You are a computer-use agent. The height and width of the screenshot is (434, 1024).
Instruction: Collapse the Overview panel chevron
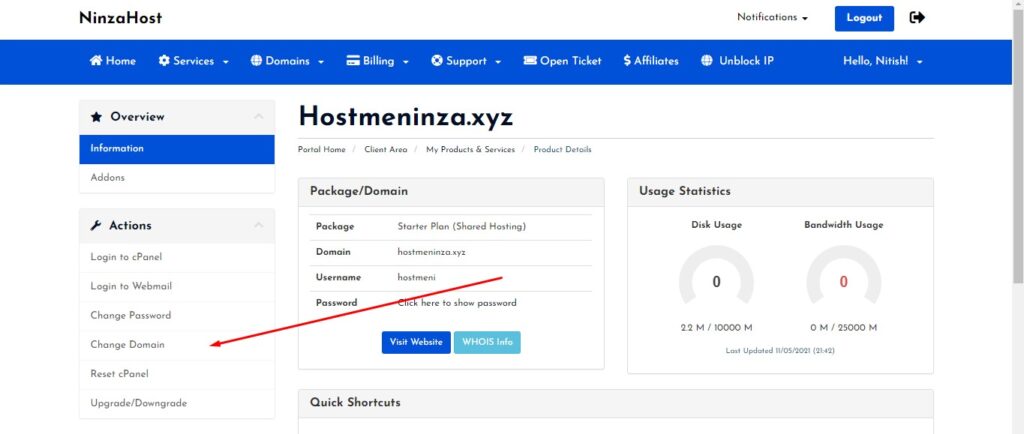pyautogui.click(x=259, y=117)
